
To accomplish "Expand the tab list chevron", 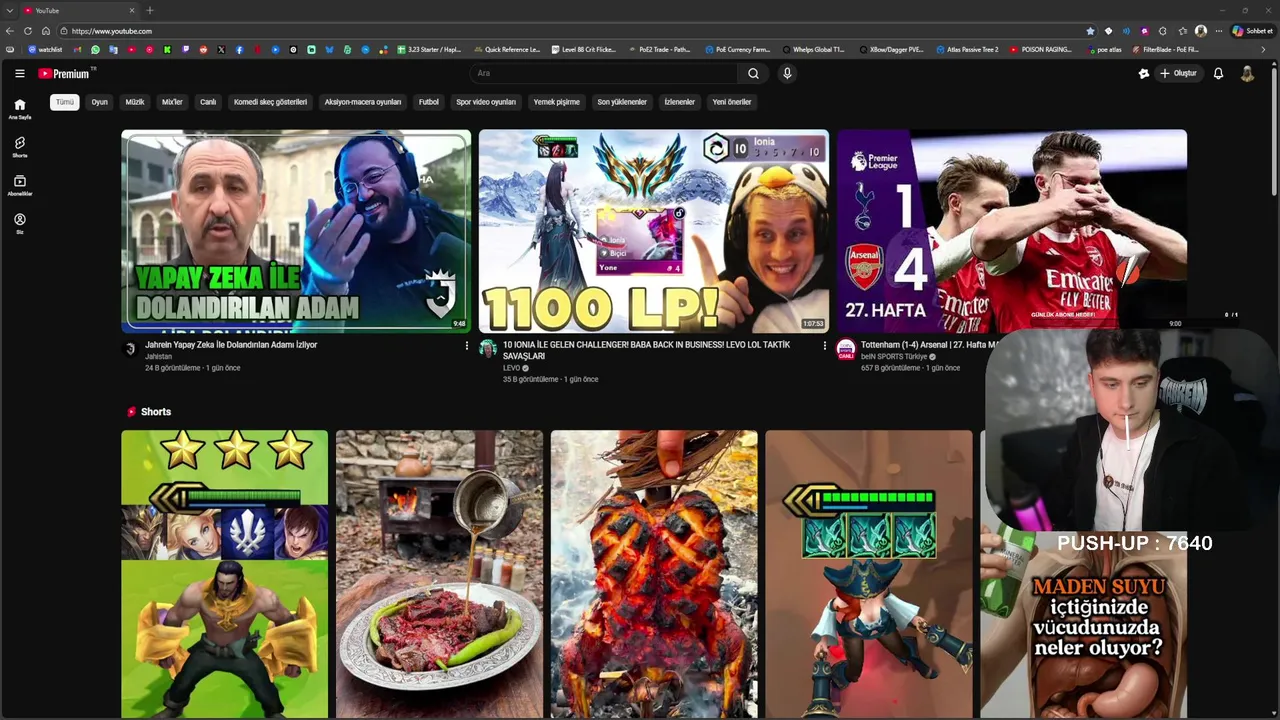I will (x=10, y=10).
